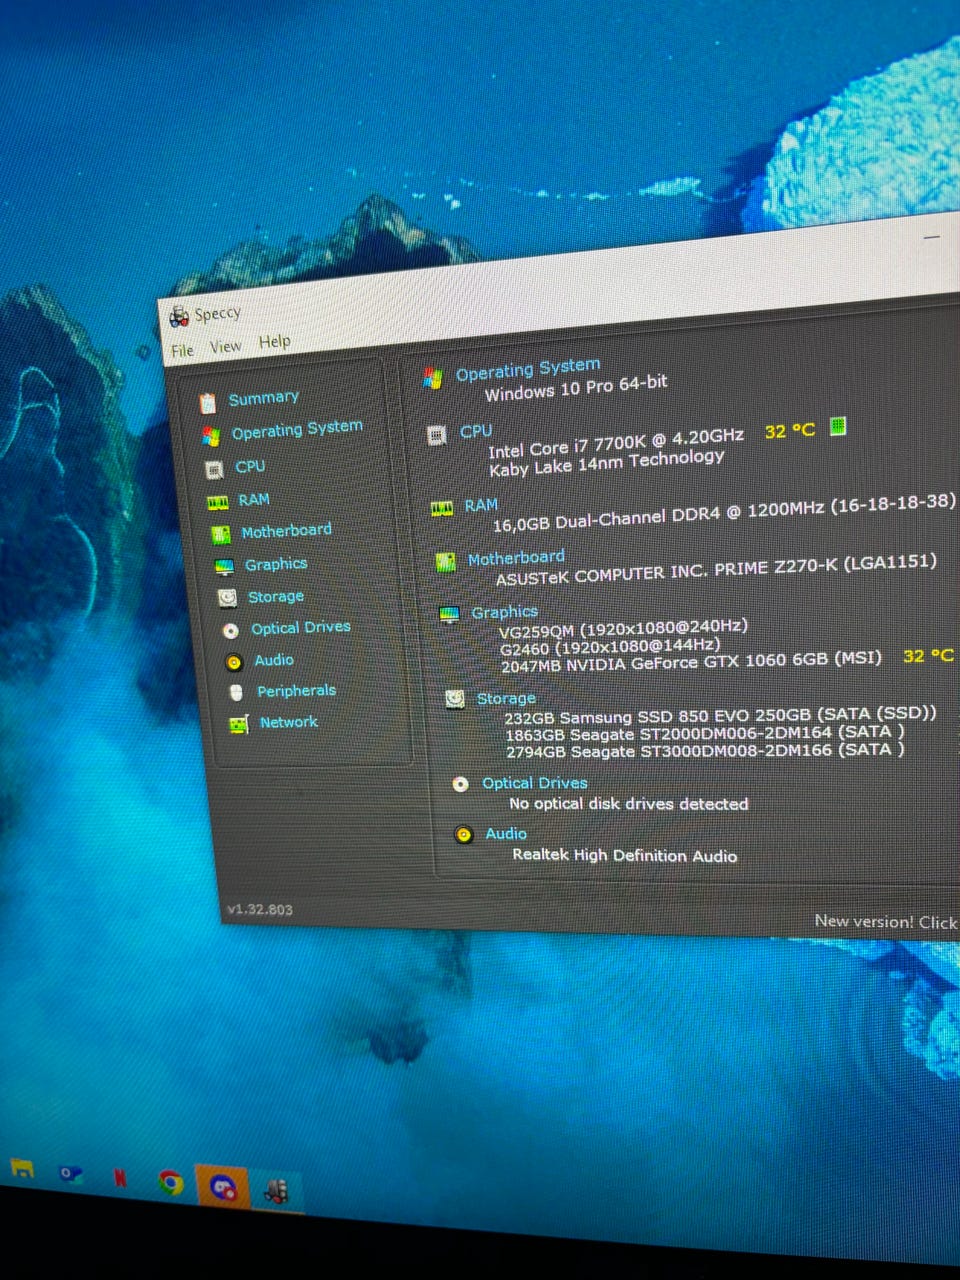Click the Audio heading in summary pane
Viewport: 960px width, 1280px height.
point(506,833)
